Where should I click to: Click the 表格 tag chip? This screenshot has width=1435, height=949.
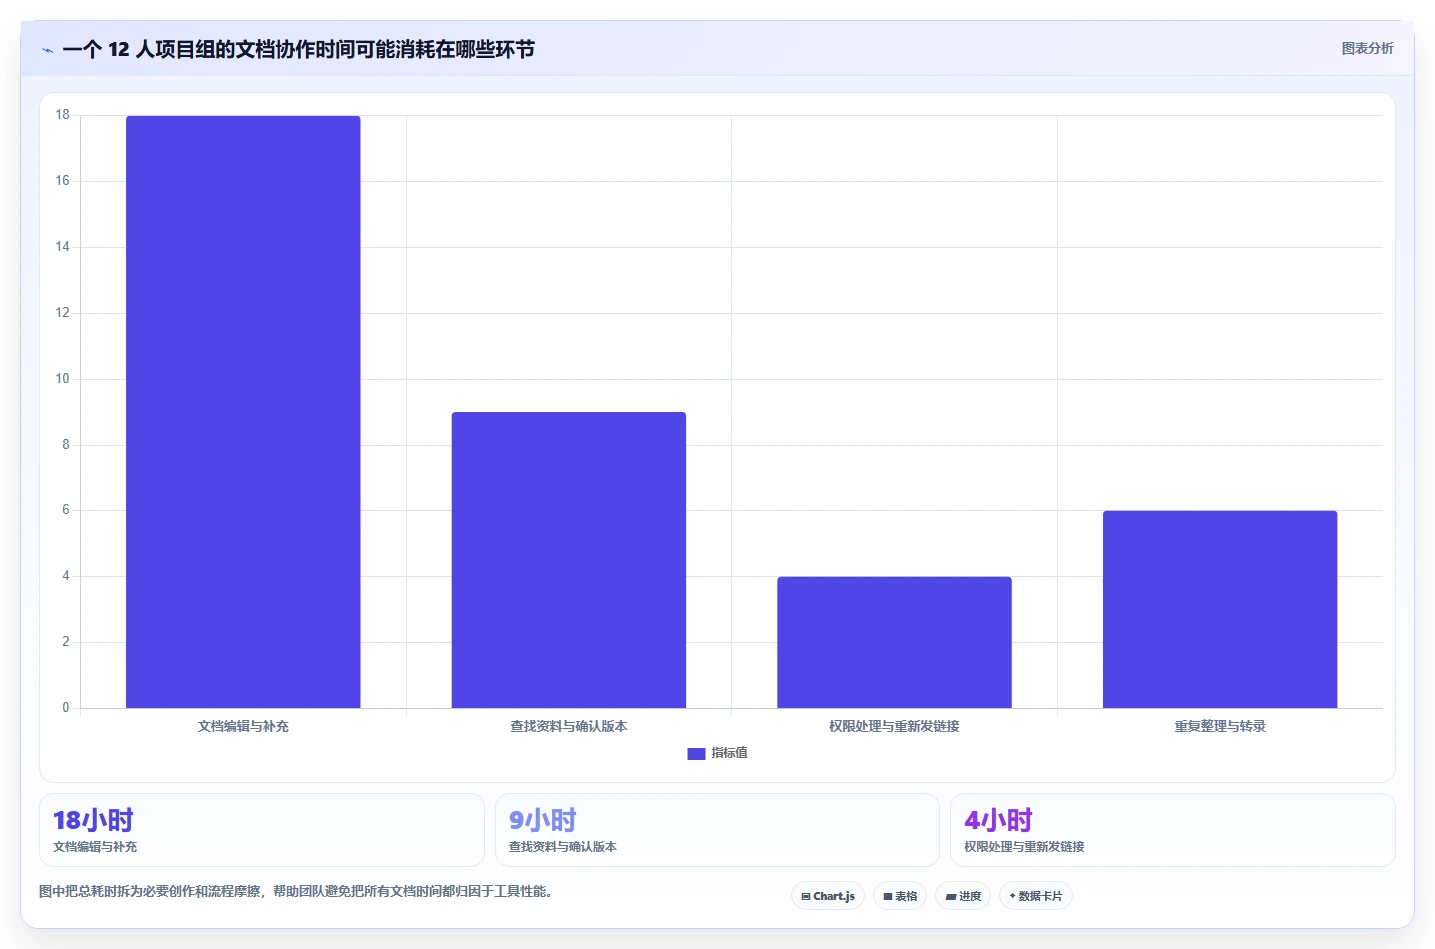click(900, 896)
